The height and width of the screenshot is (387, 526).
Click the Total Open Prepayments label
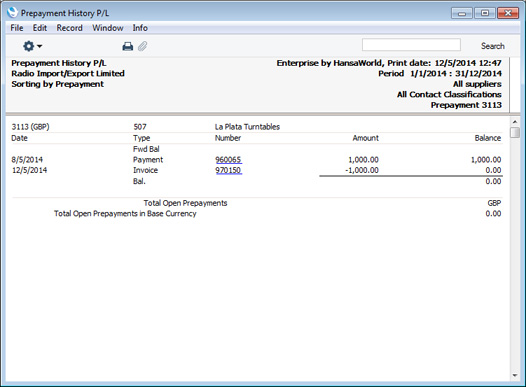186,203
